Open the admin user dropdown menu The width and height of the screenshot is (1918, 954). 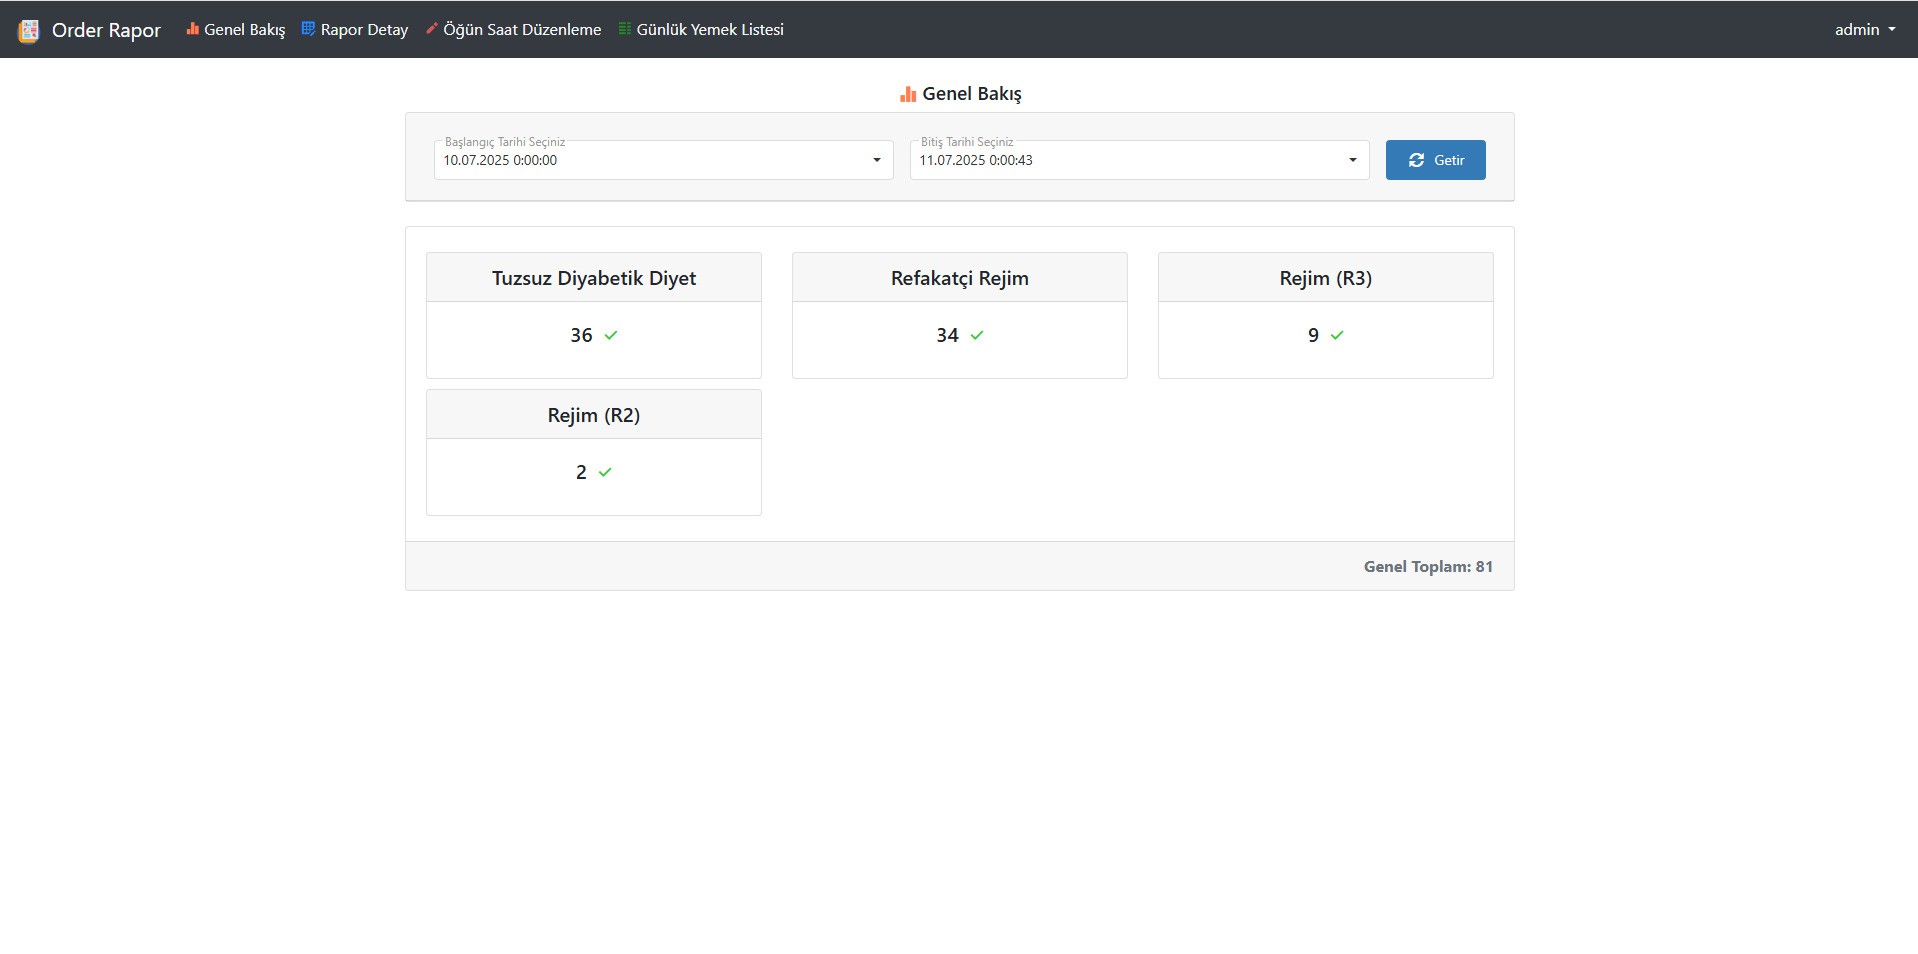pos(1864,30)
